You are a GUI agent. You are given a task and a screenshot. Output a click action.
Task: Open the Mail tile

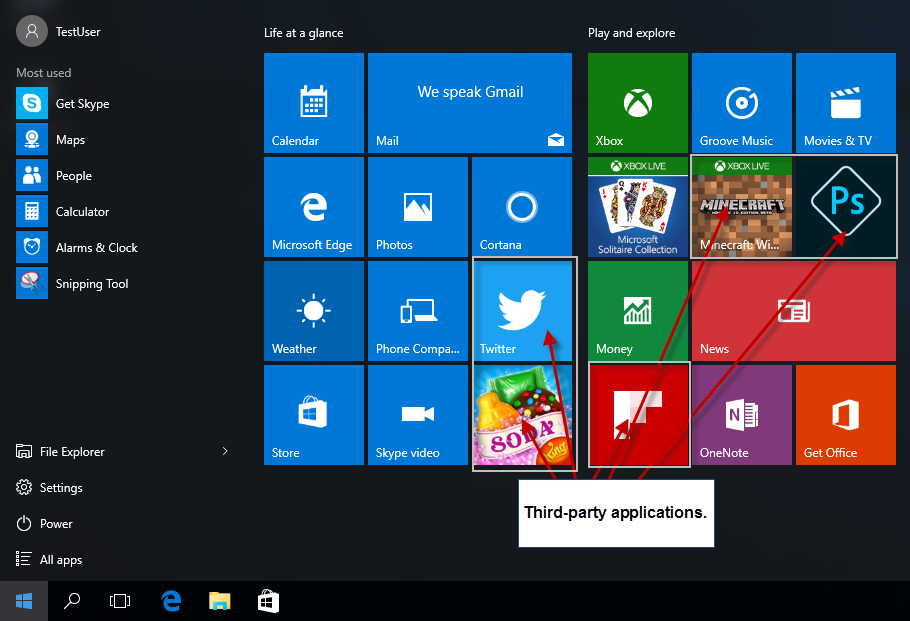tap(470, 103)
